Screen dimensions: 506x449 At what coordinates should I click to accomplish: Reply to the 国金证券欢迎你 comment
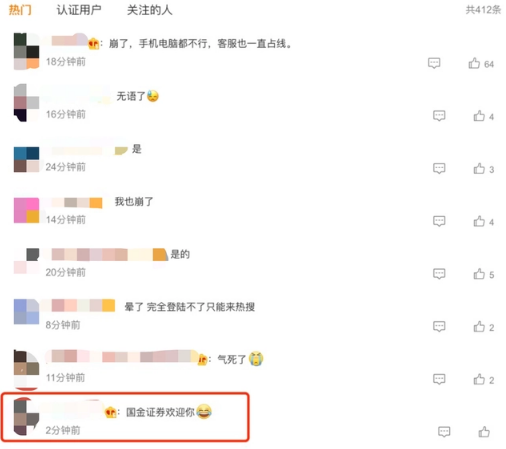pos(444,432)
